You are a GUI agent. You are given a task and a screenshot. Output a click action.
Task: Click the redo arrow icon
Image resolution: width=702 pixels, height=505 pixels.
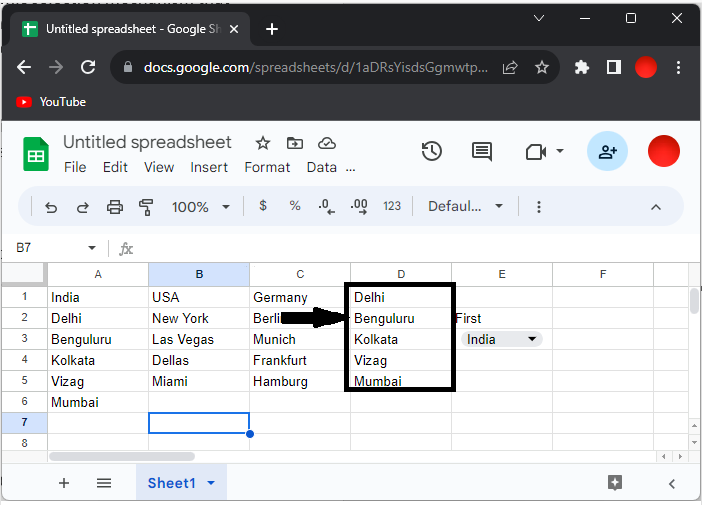coord(83,207)
